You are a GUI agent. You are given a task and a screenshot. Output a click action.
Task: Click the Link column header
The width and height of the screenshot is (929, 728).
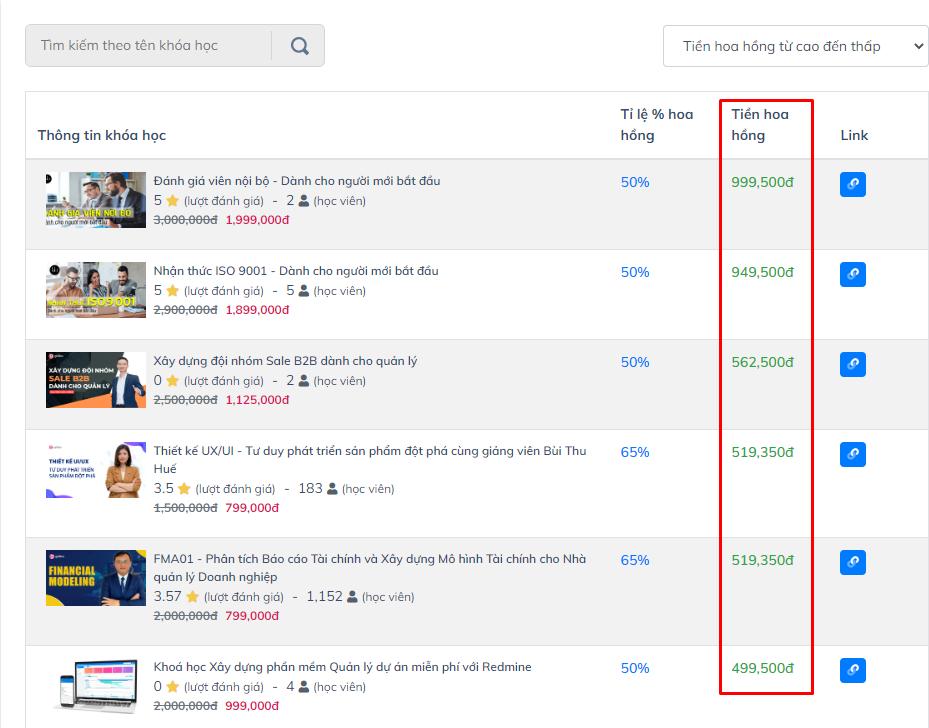coord(854,135)
